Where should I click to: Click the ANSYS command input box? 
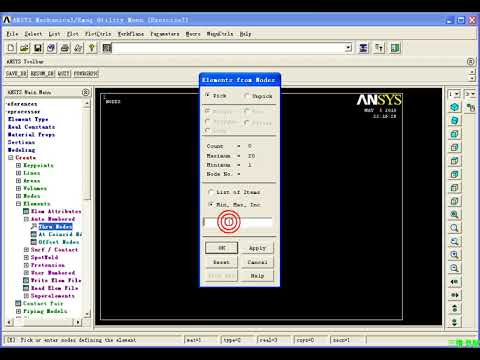point(228,48)
